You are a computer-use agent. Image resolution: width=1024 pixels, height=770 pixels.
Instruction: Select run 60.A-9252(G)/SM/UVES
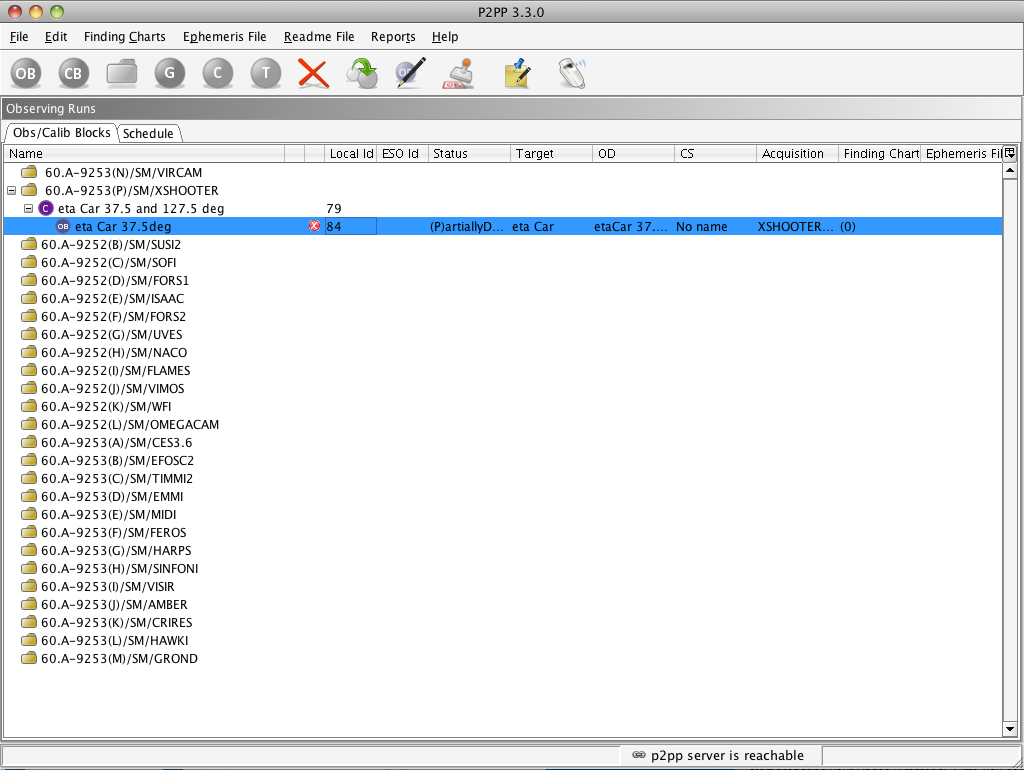112,334
